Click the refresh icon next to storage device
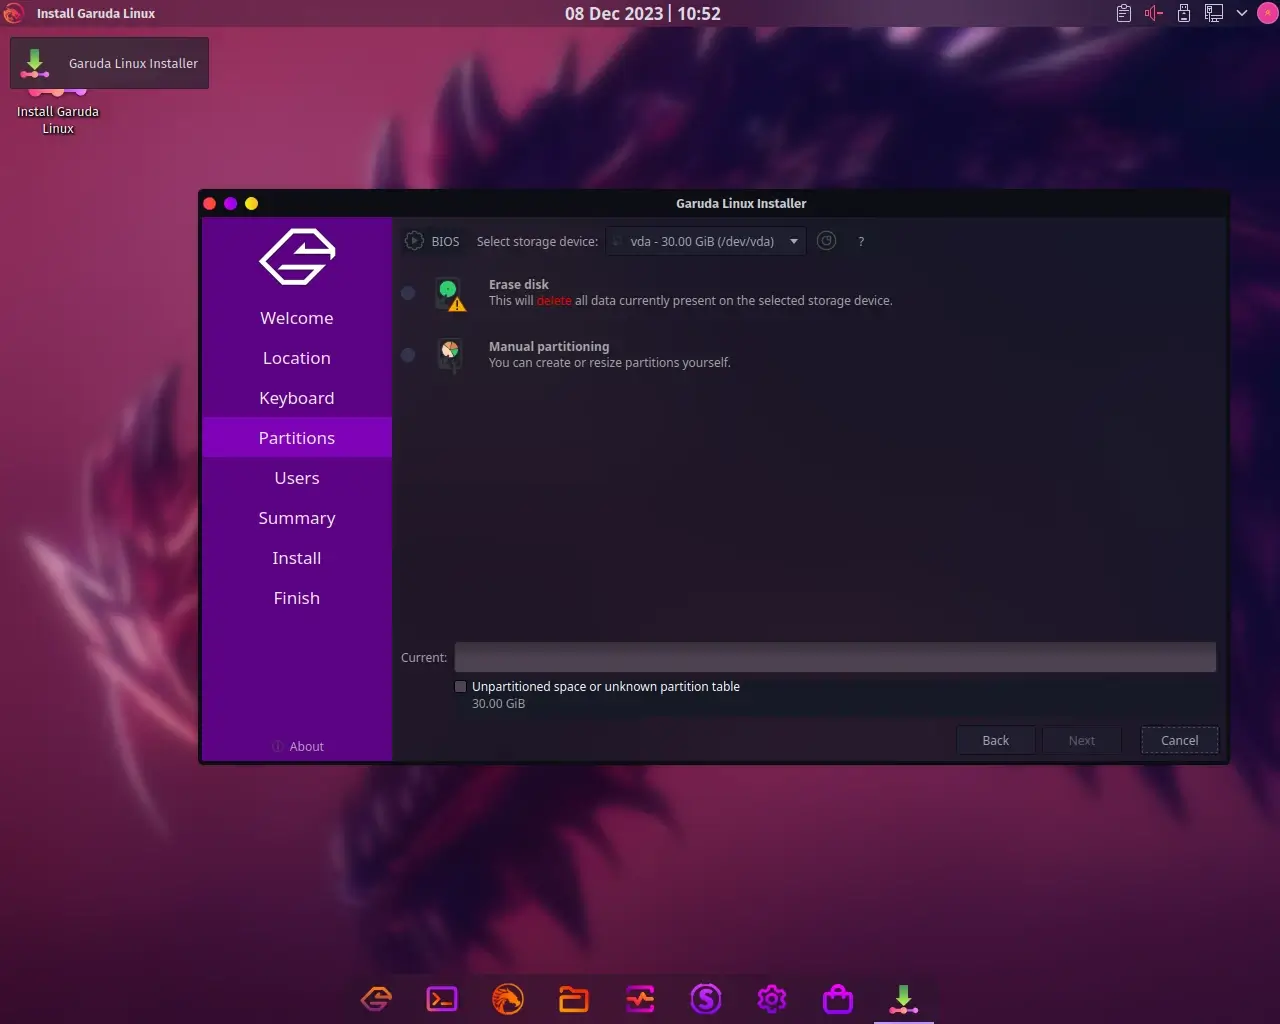 [826, 241]
